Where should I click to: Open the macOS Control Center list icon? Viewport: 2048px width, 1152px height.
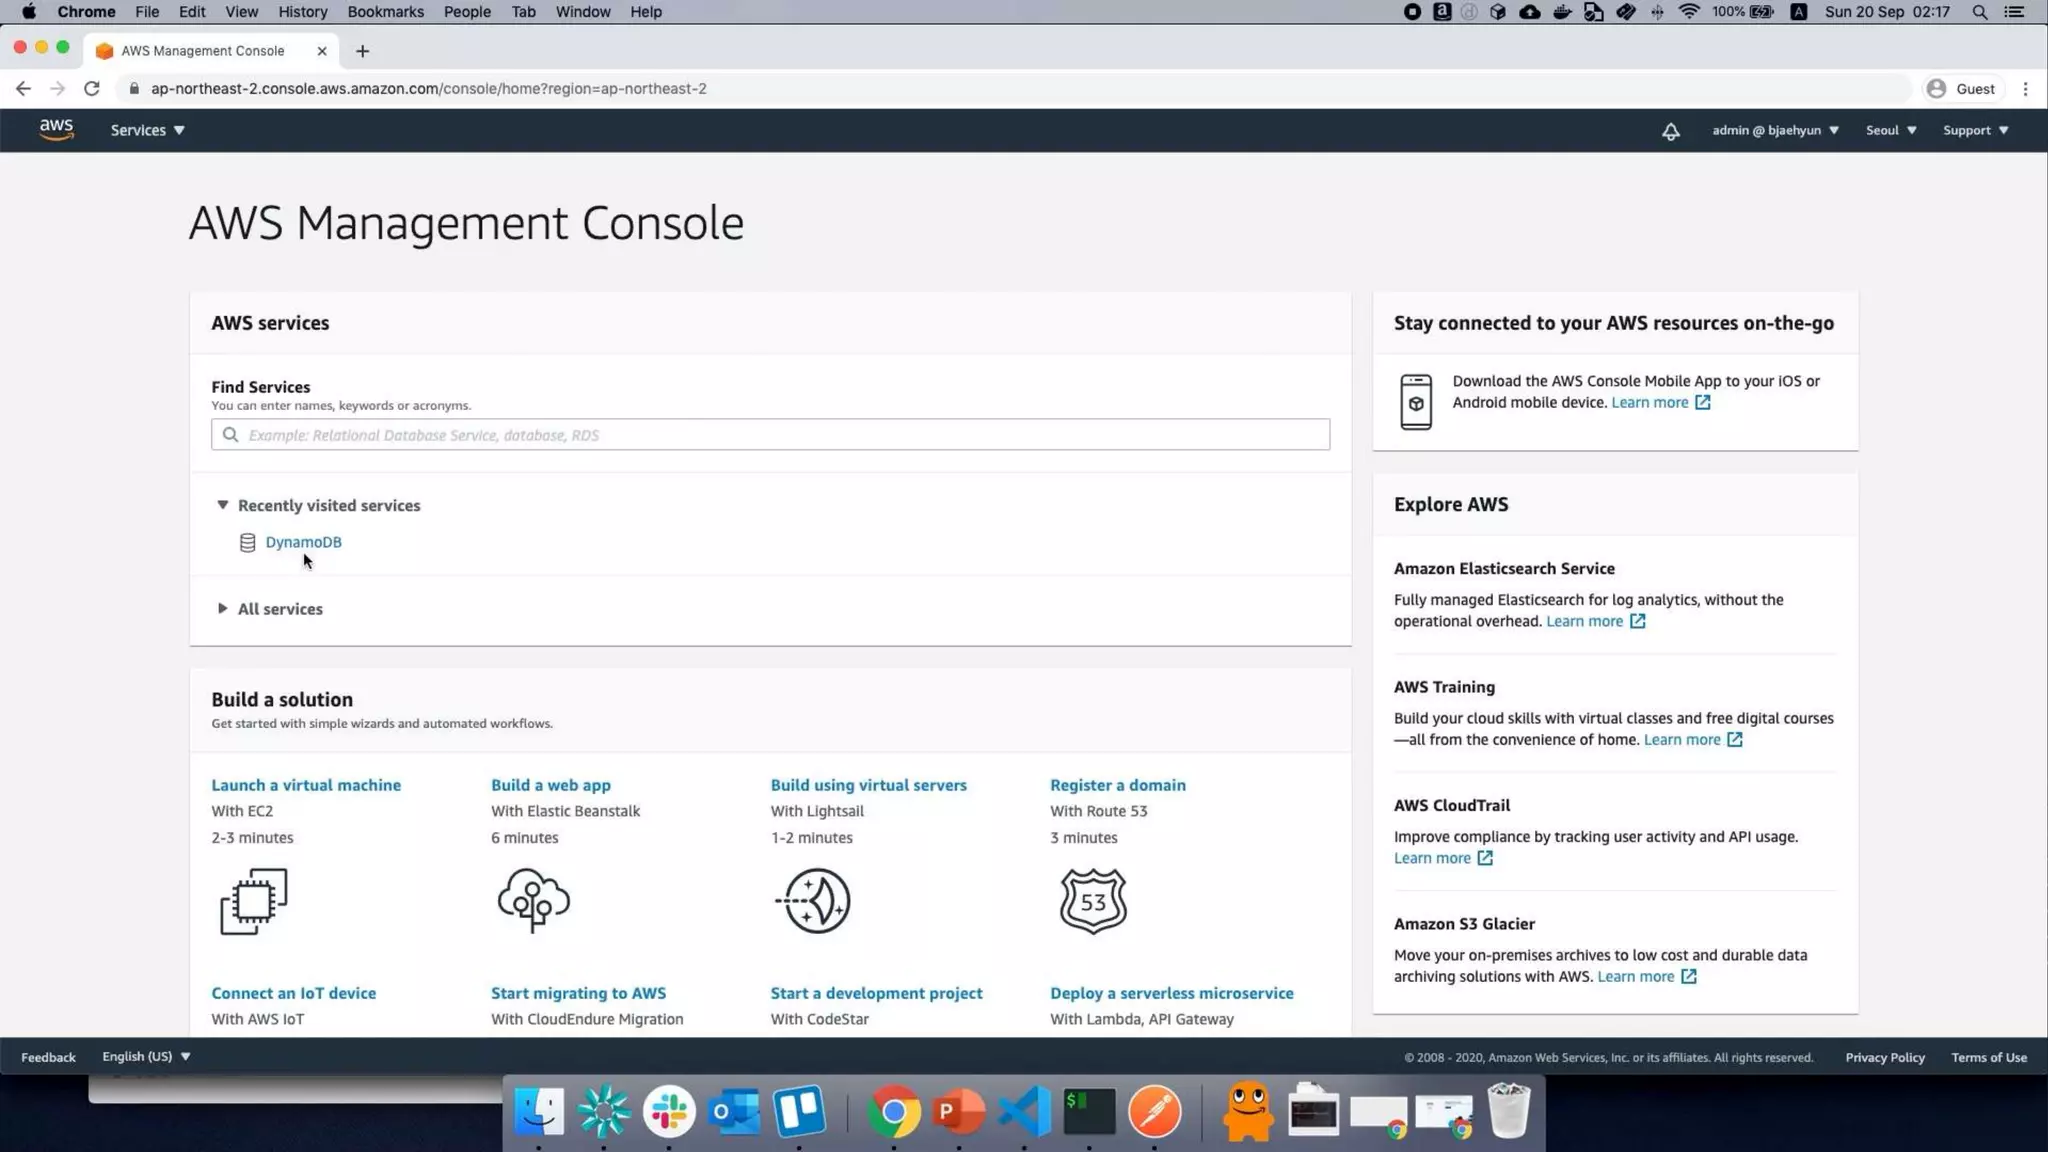(x=2014, y=12)
